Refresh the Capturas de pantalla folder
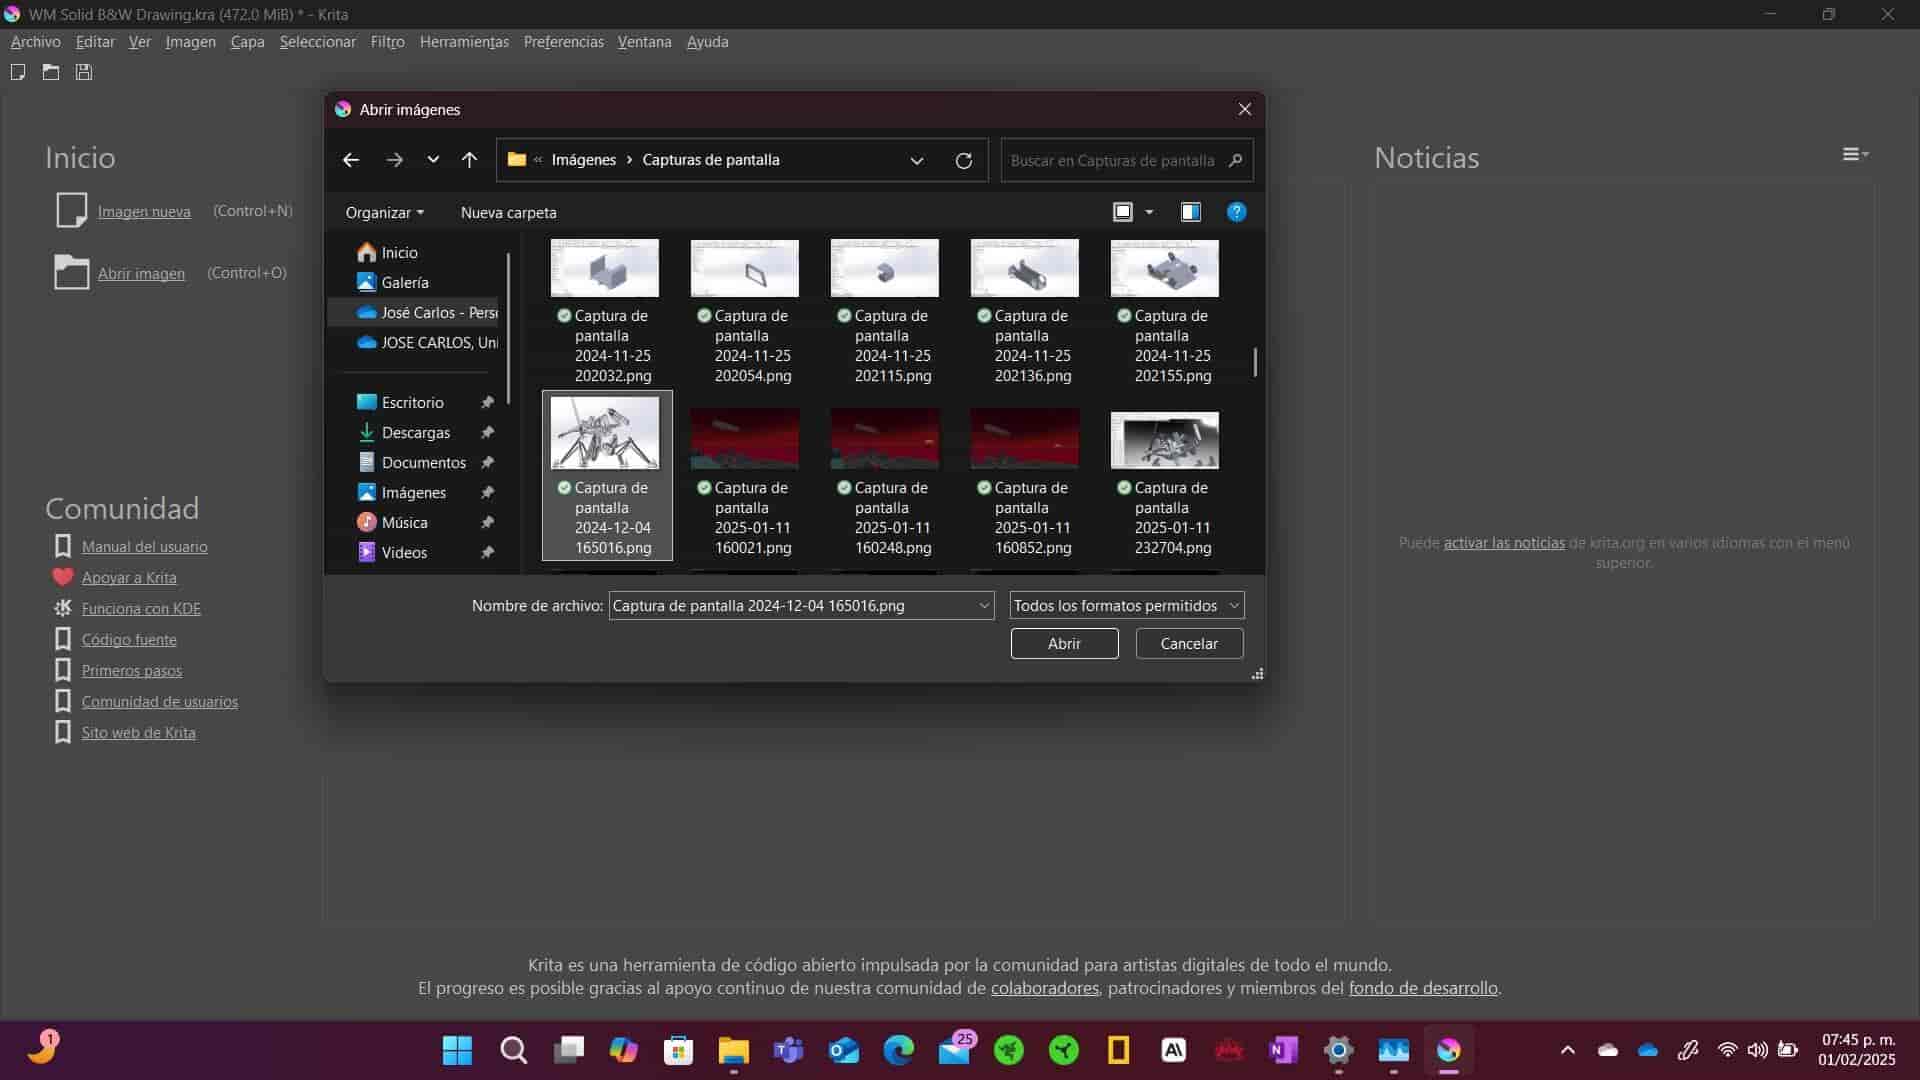This screenshot has height=1080, width=1920. pos(964,160)
